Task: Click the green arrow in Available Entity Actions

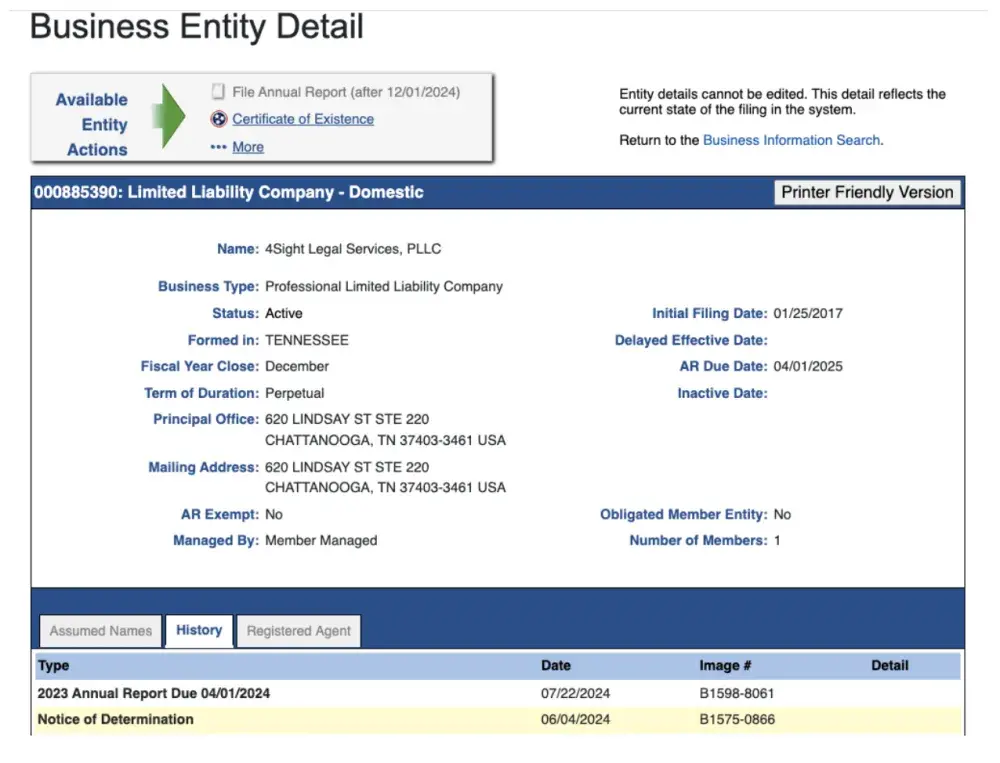Action: pyautogui.click(x=168, y=117)
